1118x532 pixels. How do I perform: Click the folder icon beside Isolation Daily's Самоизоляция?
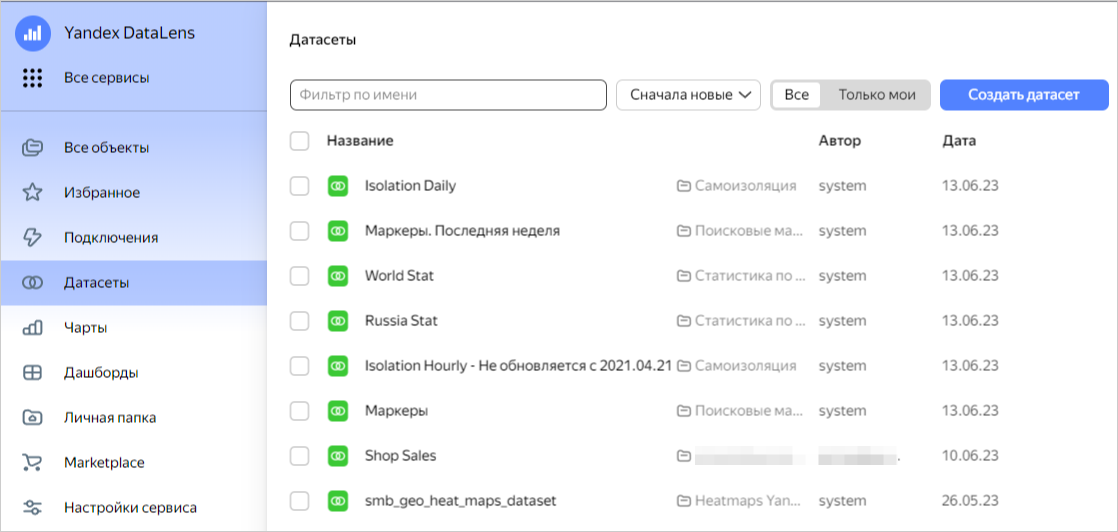[x=684, y=186]
